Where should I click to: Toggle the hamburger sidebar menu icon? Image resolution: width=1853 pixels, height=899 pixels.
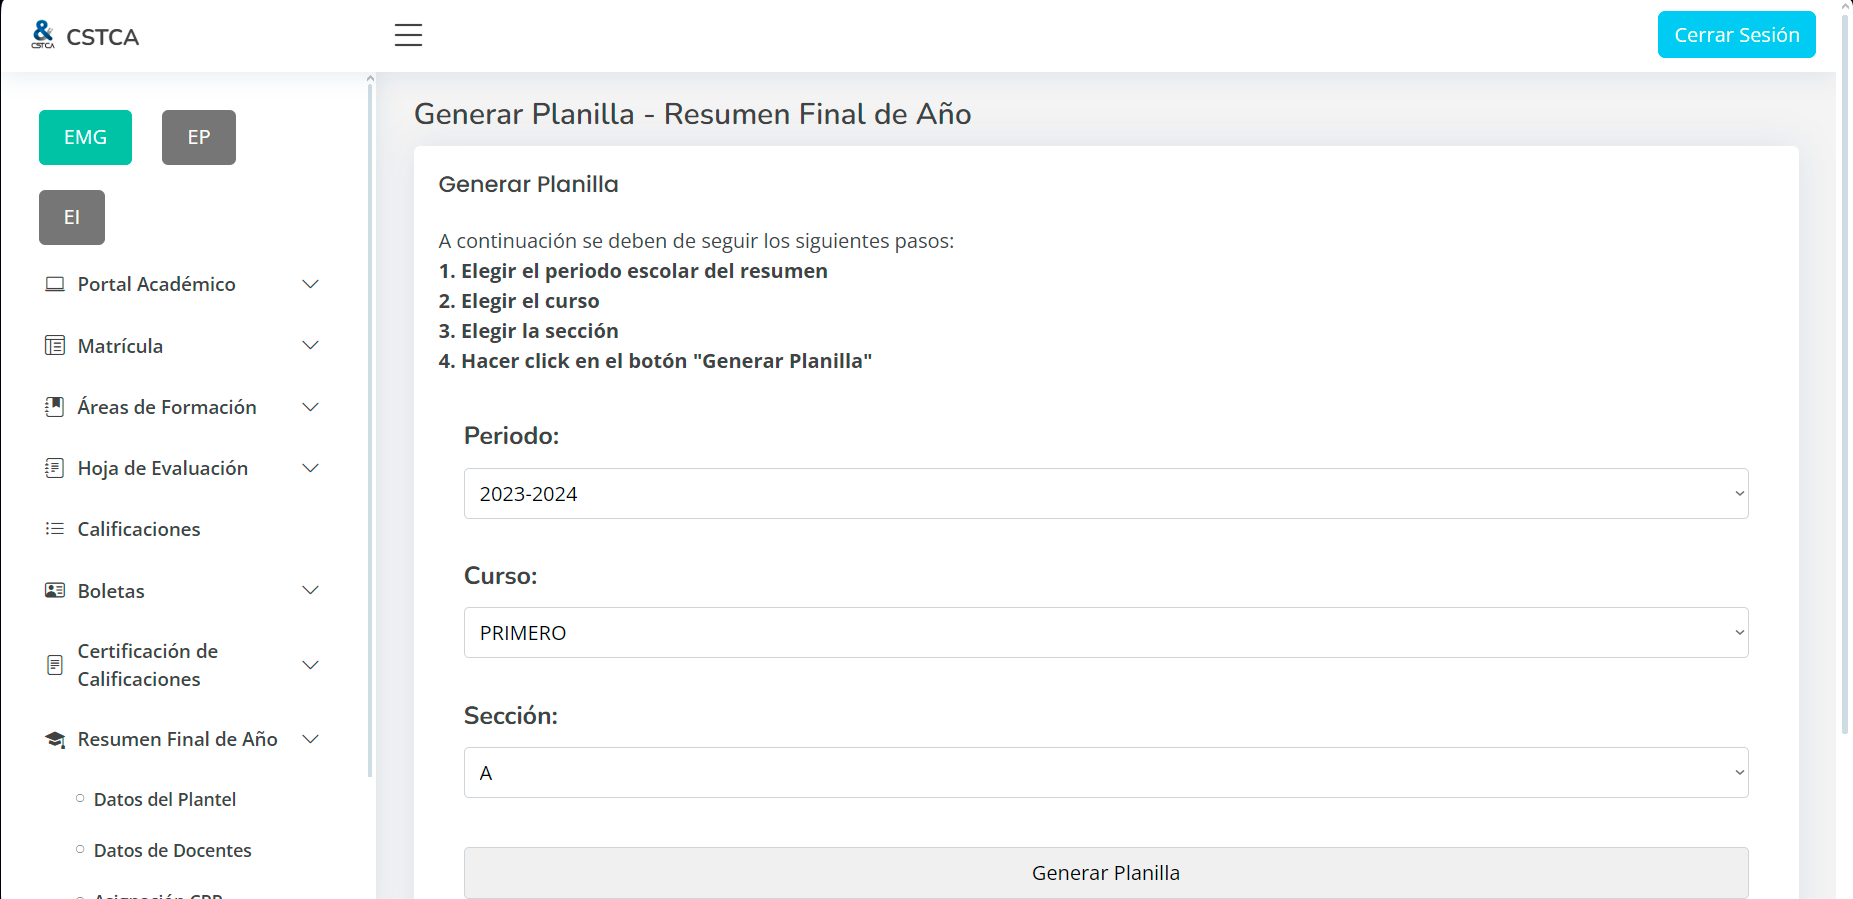point(408,35)
